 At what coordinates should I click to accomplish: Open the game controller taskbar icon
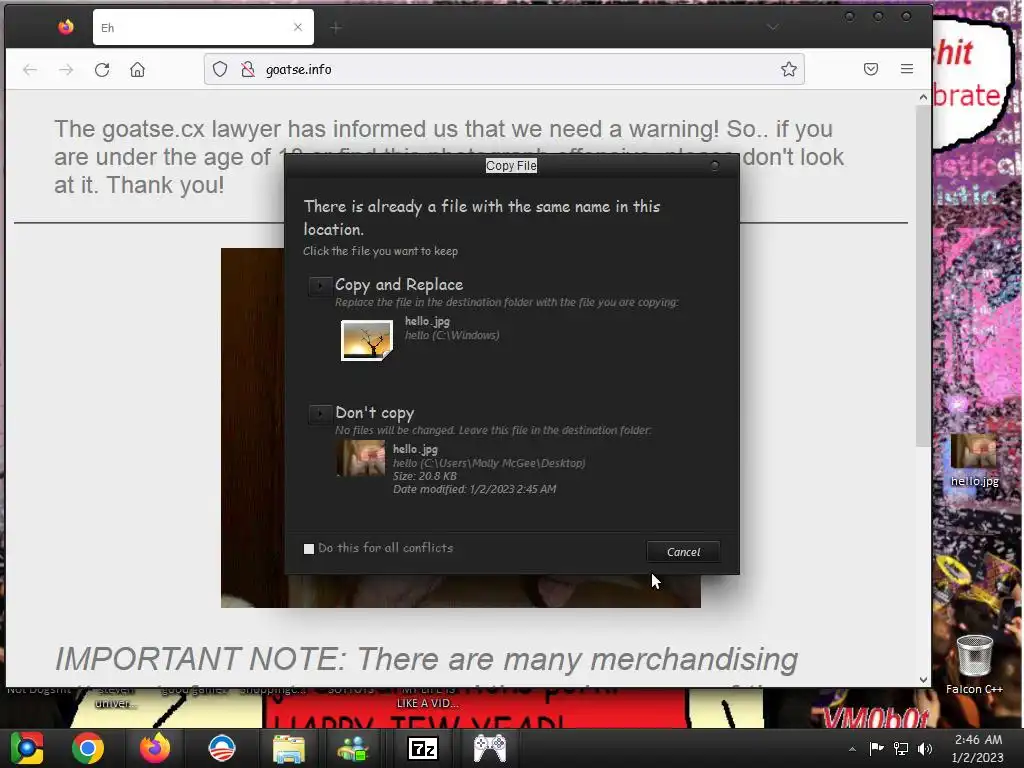(x=490, y=748)
